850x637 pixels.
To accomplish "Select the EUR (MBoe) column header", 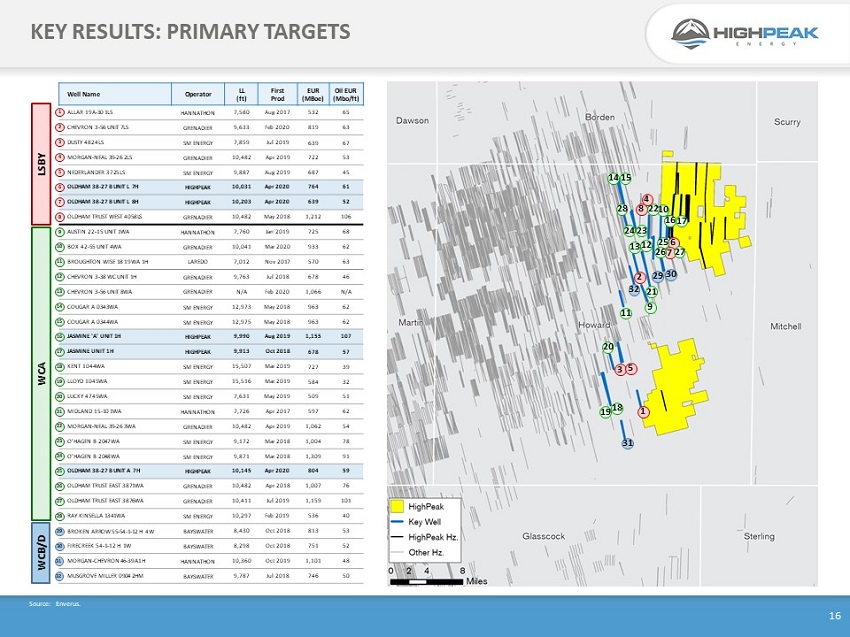I will (x=313, y=94).
